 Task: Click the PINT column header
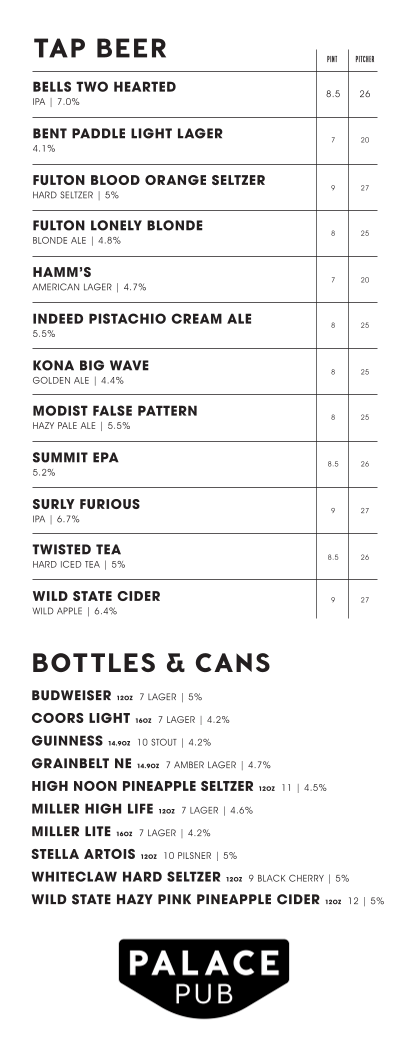tap(332, 59)
